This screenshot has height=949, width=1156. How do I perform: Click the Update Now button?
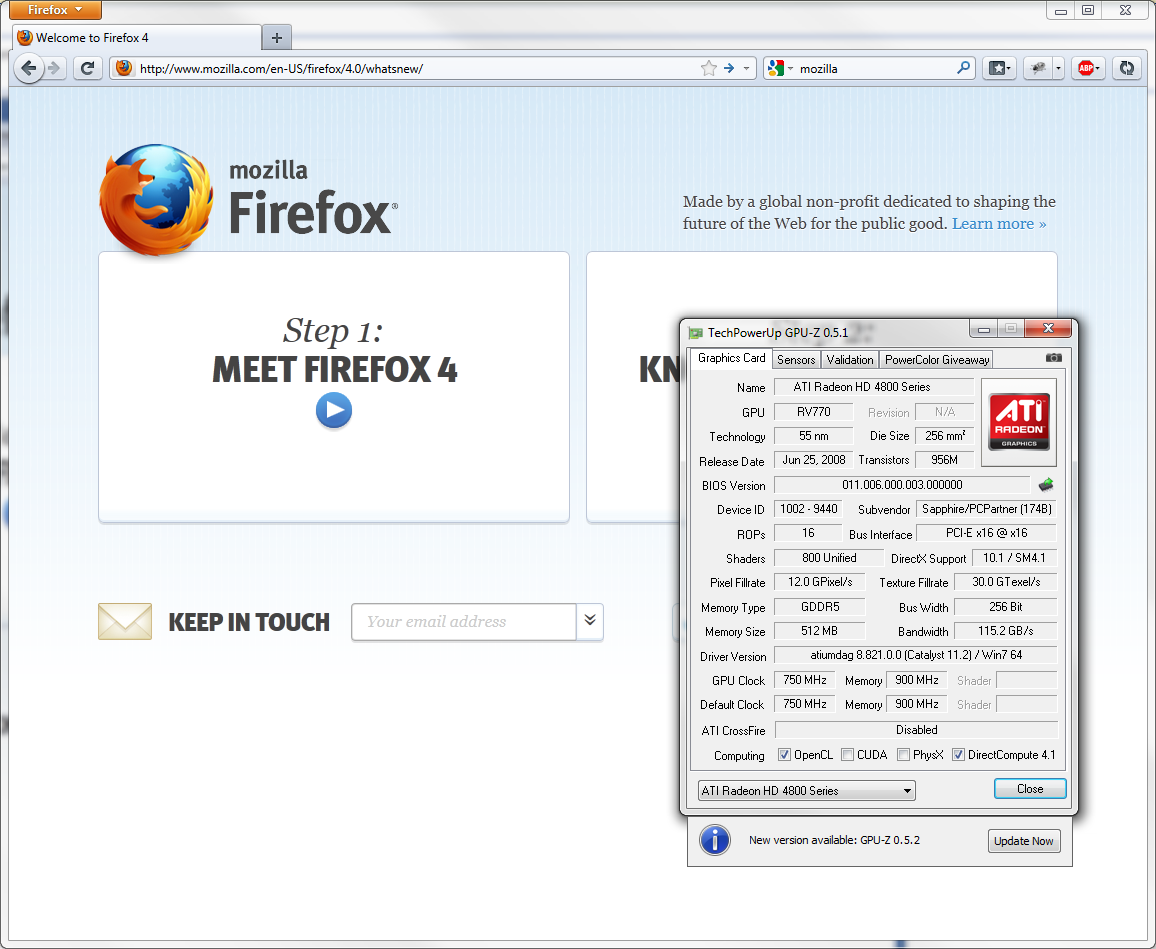(x=1023, y=841)
